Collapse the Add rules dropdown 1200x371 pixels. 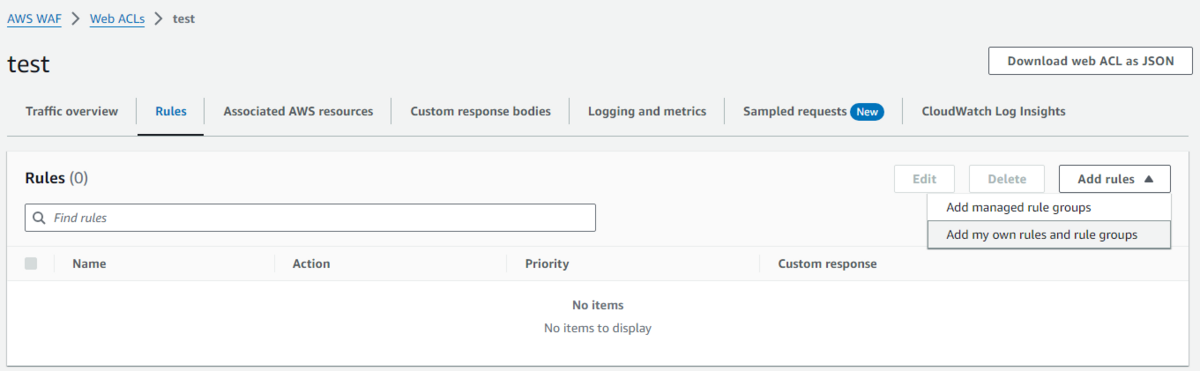(1115, 179)
